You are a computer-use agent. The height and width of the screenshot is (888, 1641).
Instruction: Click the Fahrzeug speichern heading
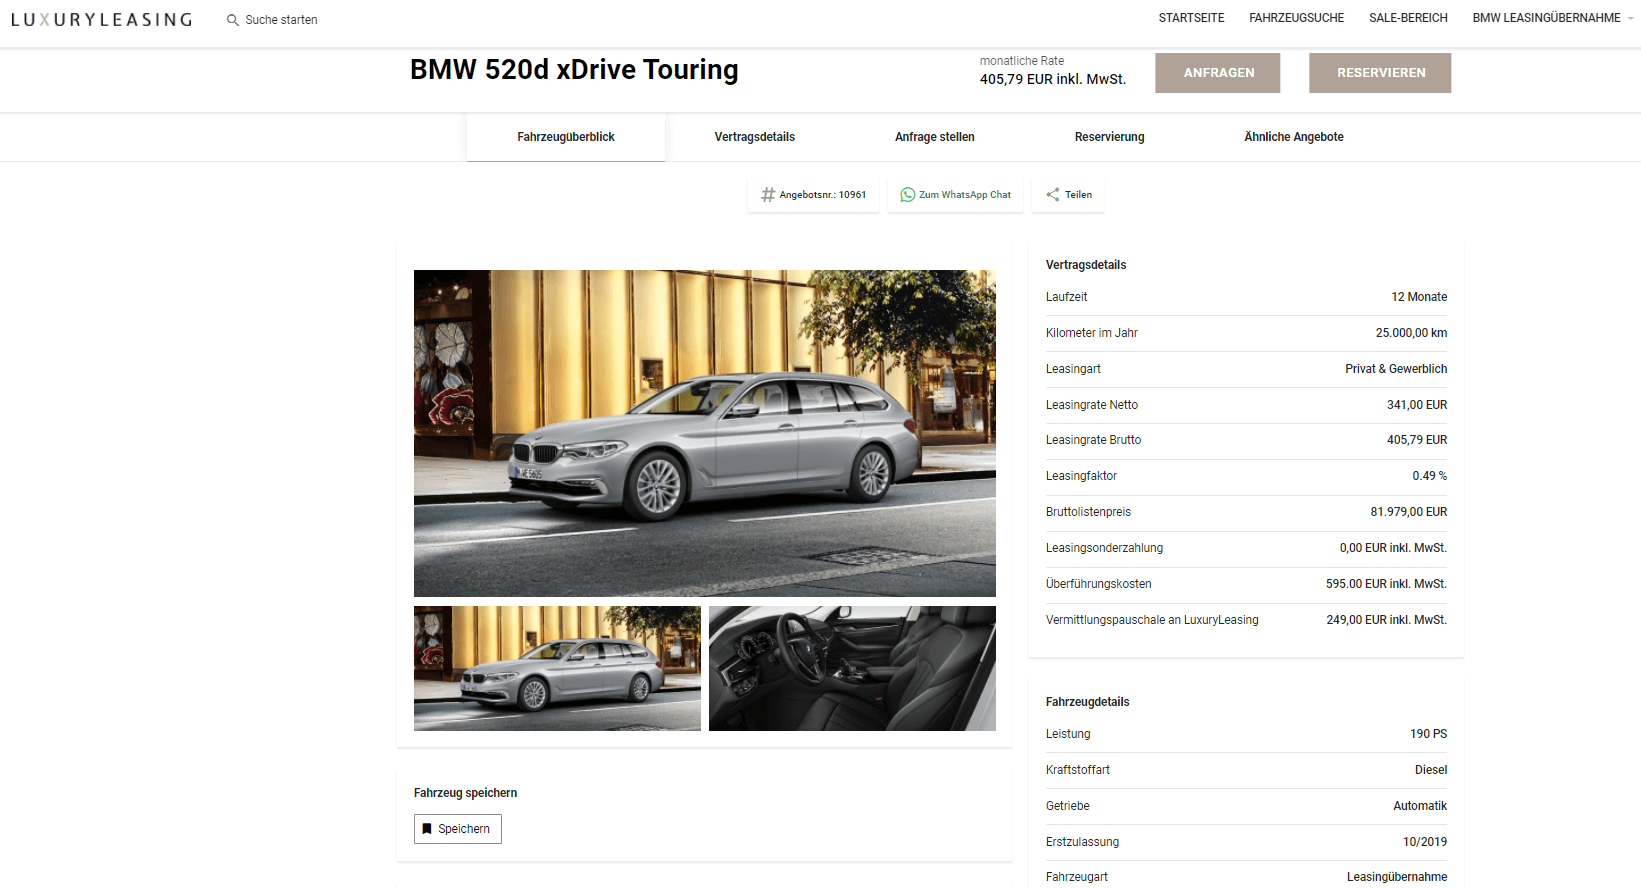click(x=465, y=793)
